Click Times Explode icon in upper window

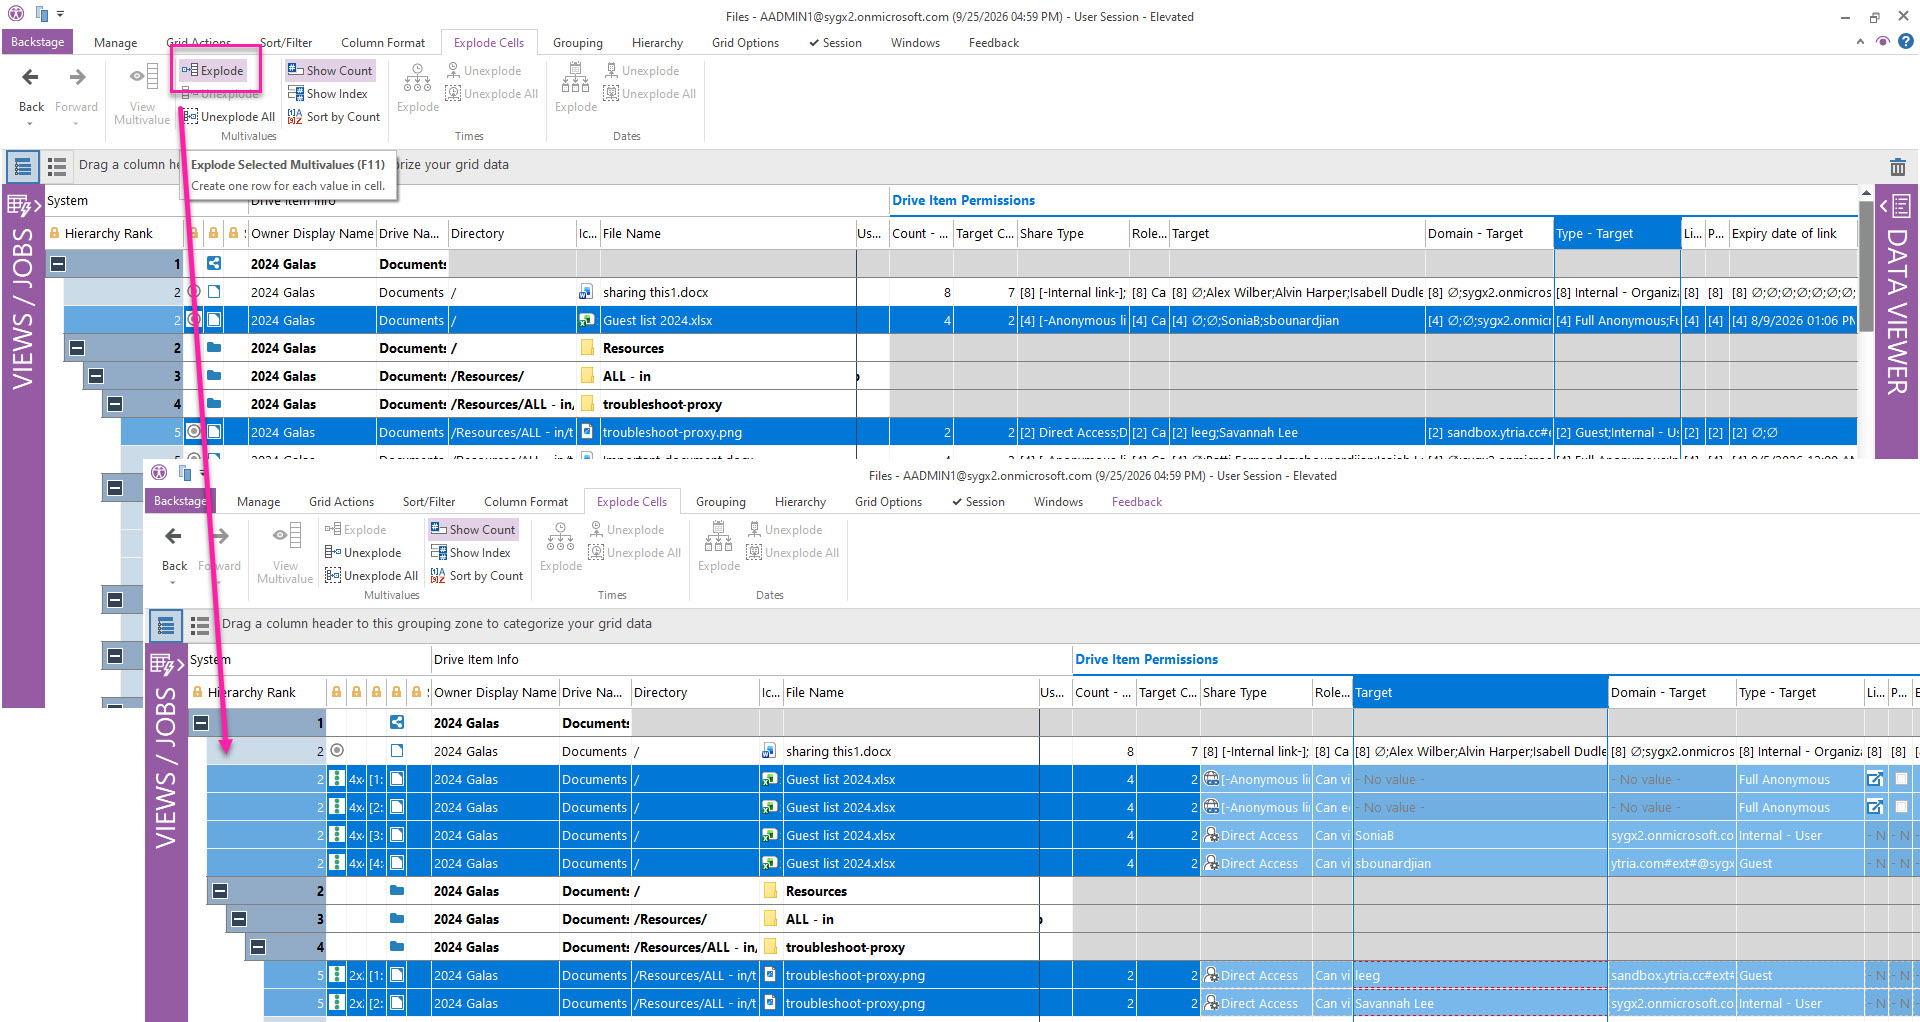417,77
